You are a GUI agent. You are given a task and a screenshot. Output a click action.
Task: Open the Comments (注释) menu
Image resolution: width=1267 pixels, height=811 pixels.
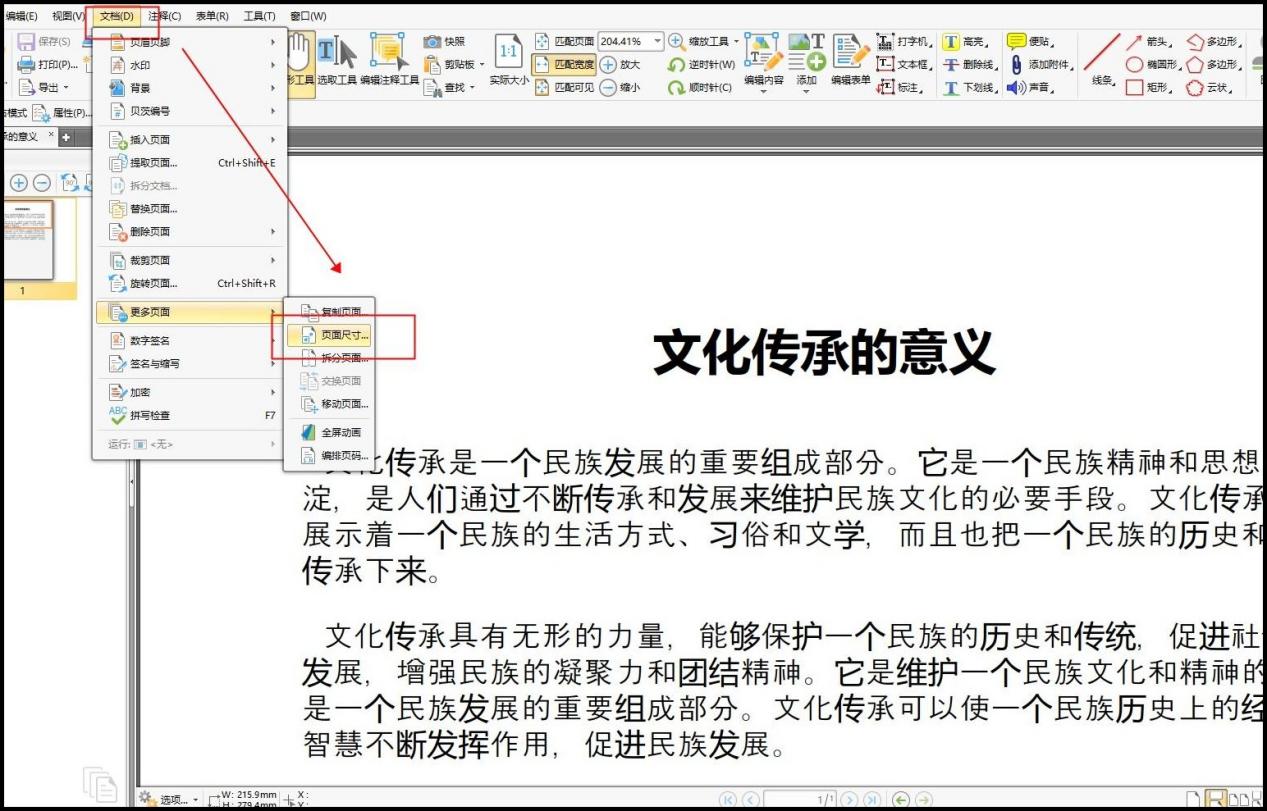pyautogui.click(x=163, y=15)
